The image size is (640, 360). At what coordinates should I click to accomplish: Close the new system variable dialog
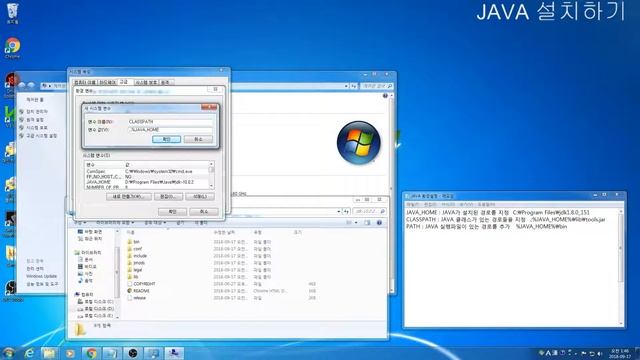[x=209, y=107]
